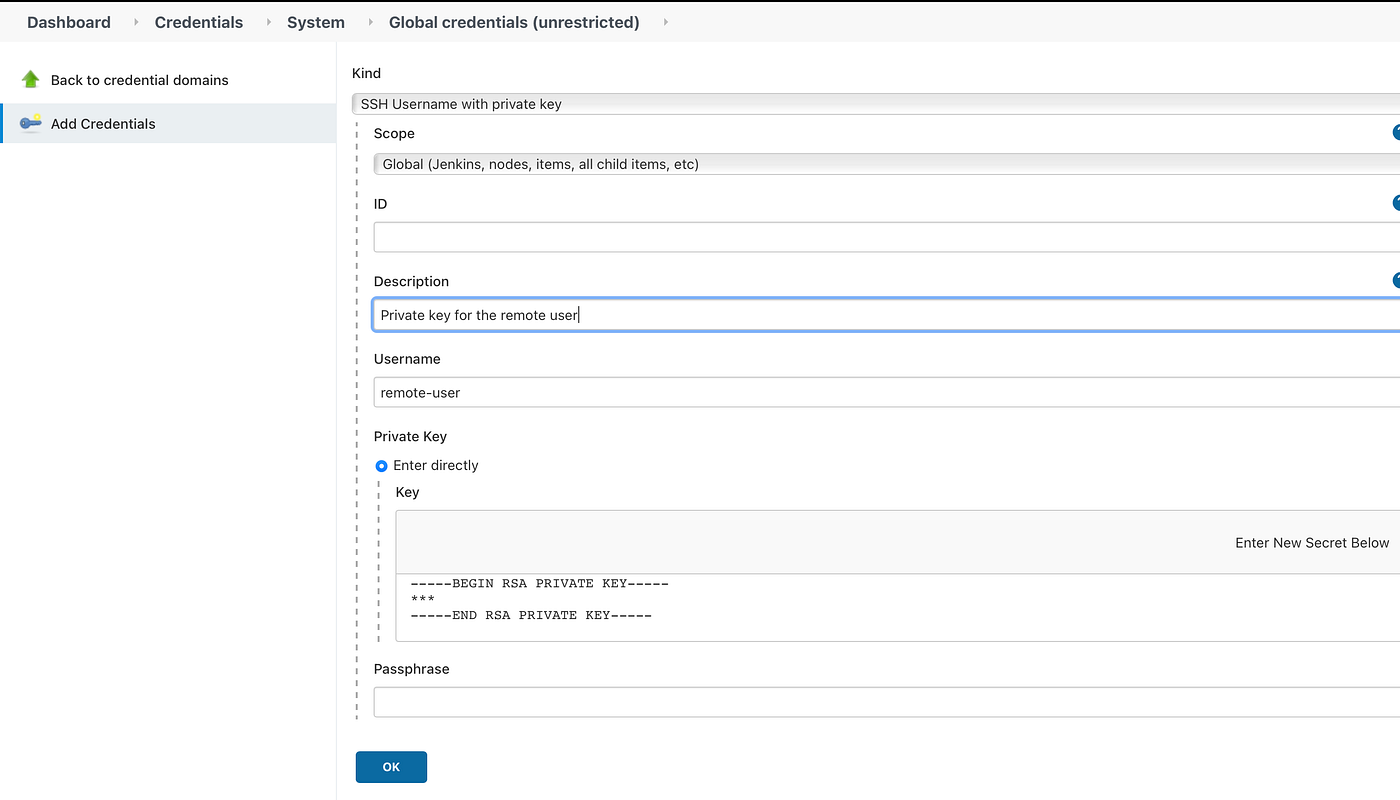Screen dimensions: 1400x800
Task: Click the key icon beside Add Credentials
Action: coord(31,123)
